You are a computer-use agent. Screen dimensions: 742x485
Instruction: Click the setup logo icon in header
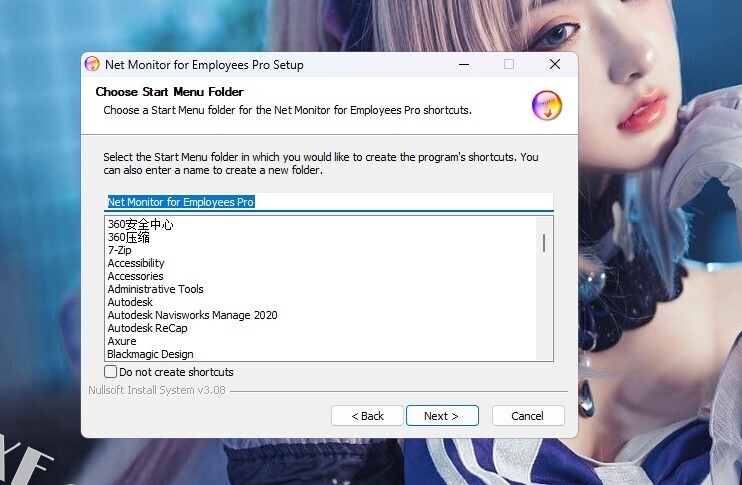(546, 105)
